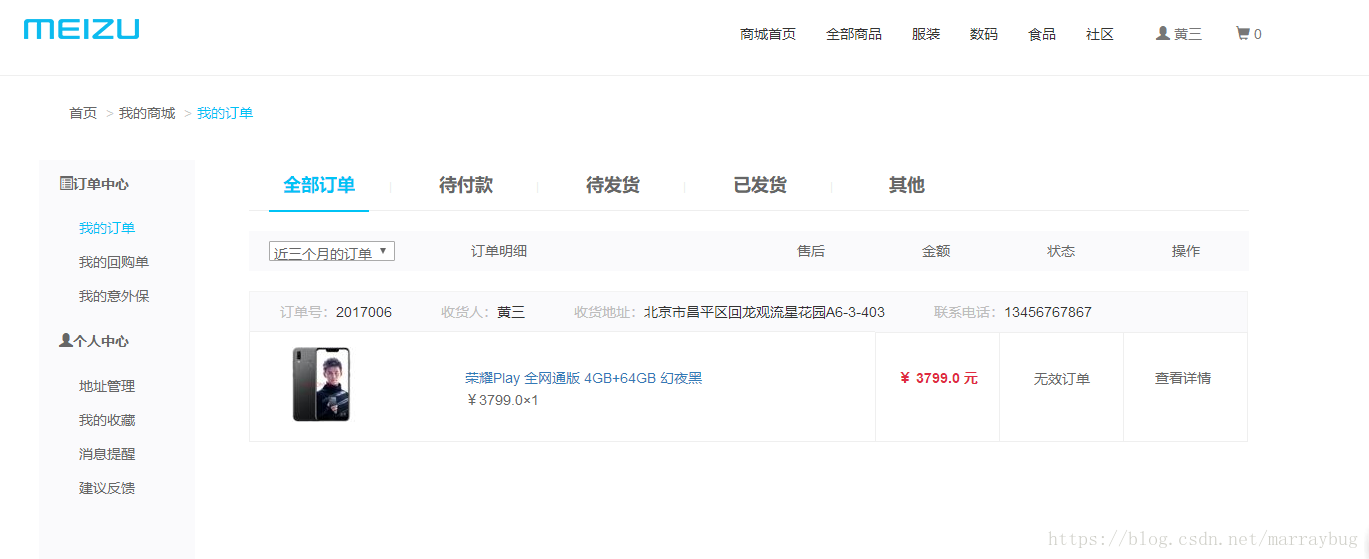Viewport: 1369px width, 559px height.
Task: Click the 订单明细 column header
Action: coord(499,251)
